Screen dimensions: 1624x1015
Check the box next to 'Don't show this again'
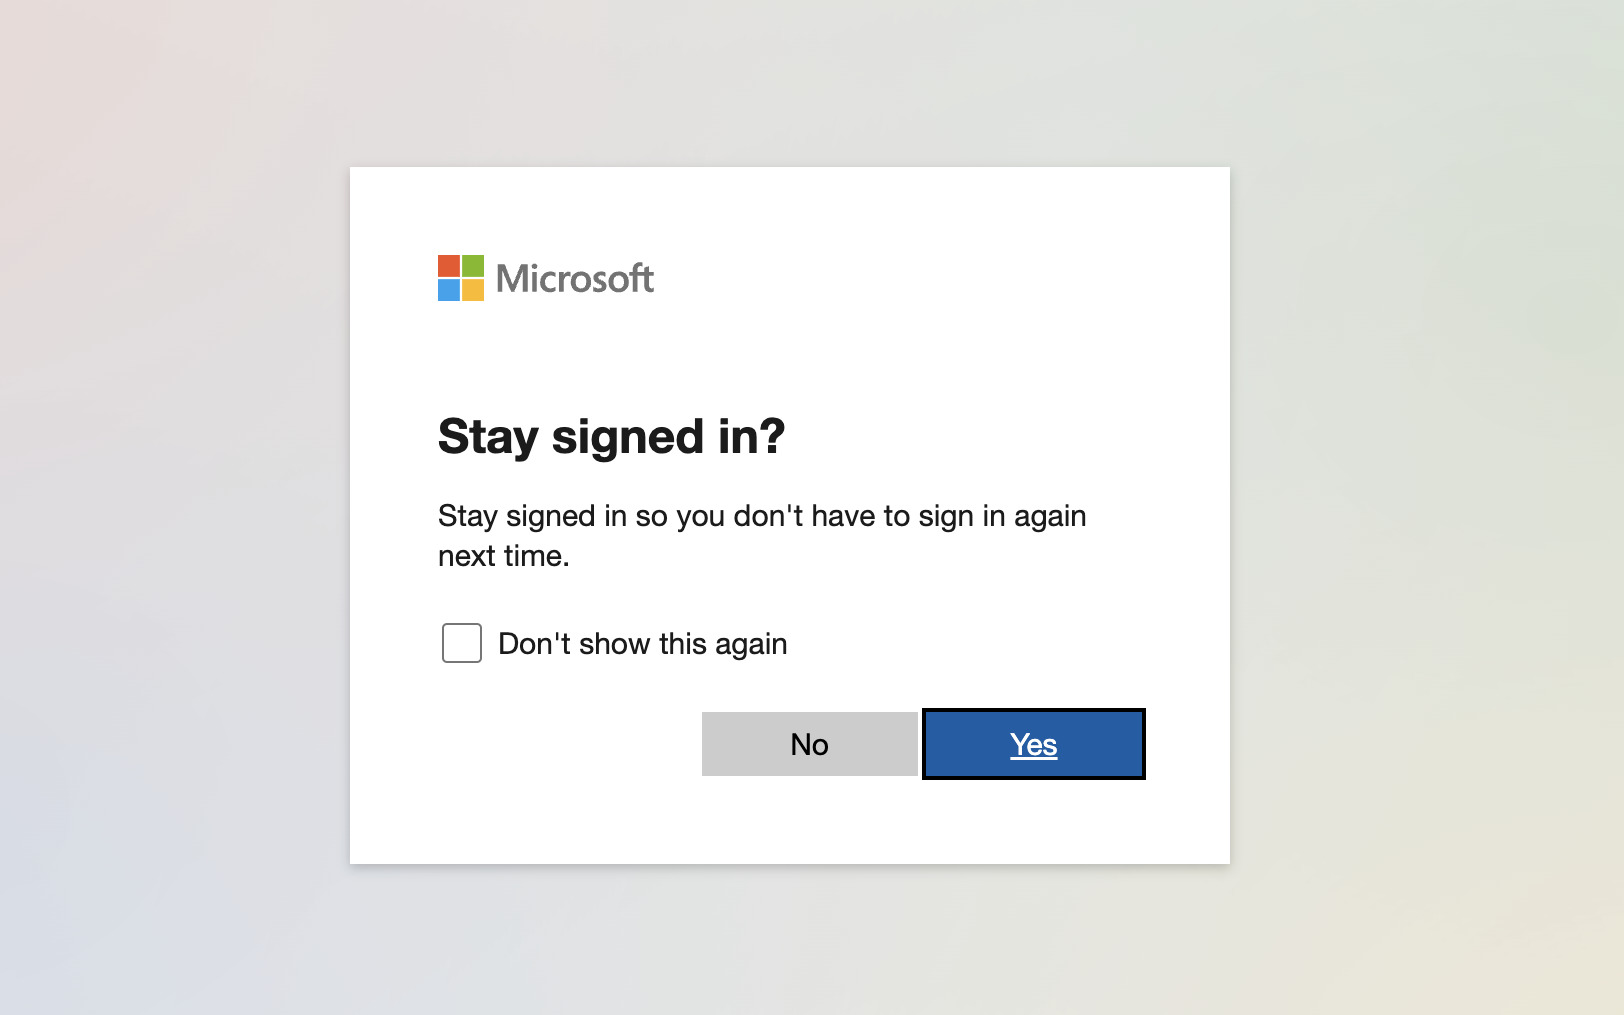(461, 643)
